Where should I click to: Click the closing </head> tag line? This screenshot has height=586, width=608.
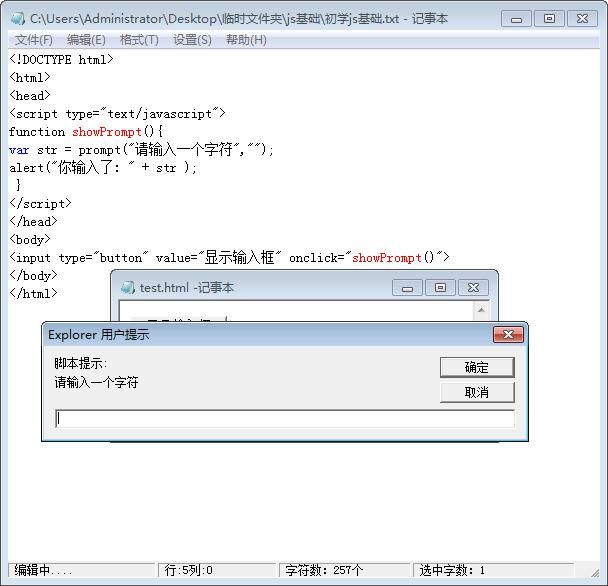pyautogui.click(x=33, y=221)
